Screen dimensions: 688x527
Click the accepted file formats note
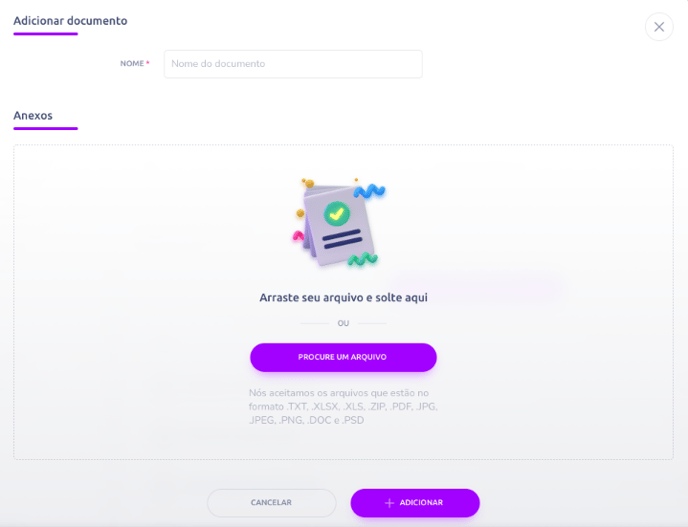[x=343, y=406]
